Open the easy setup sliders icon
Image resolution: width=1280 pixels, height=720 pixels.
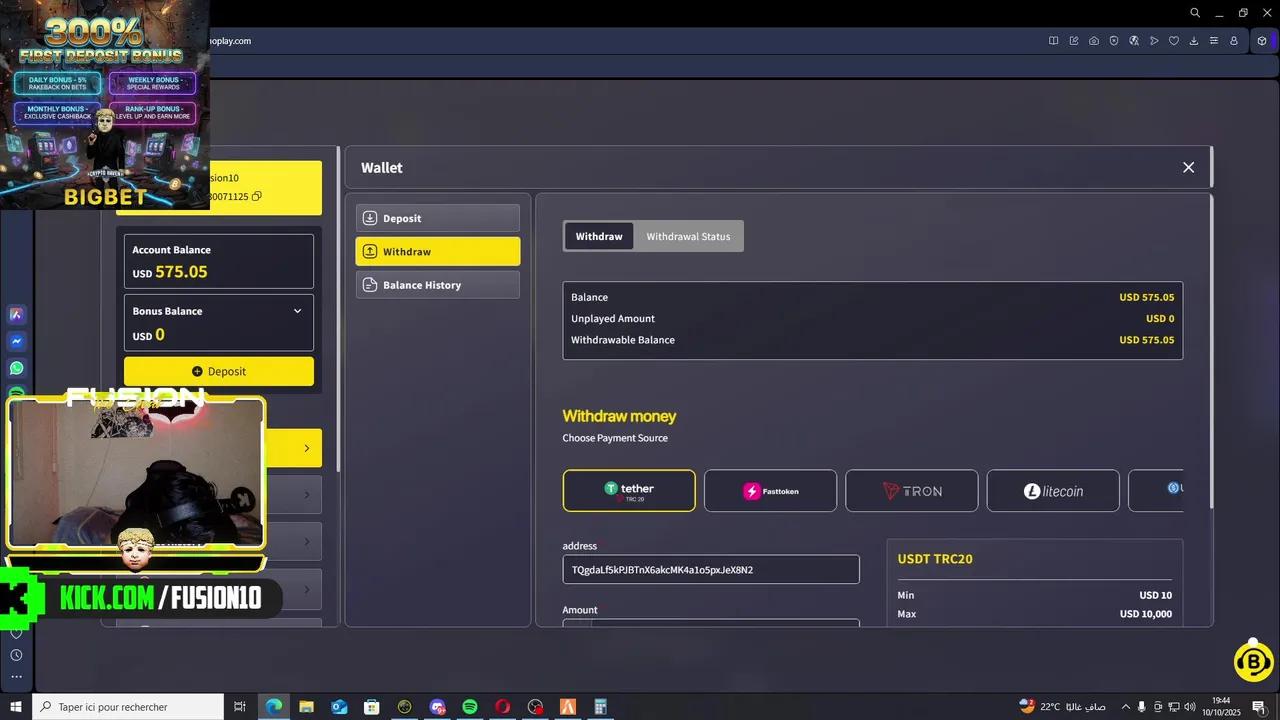pos(1214,41)
